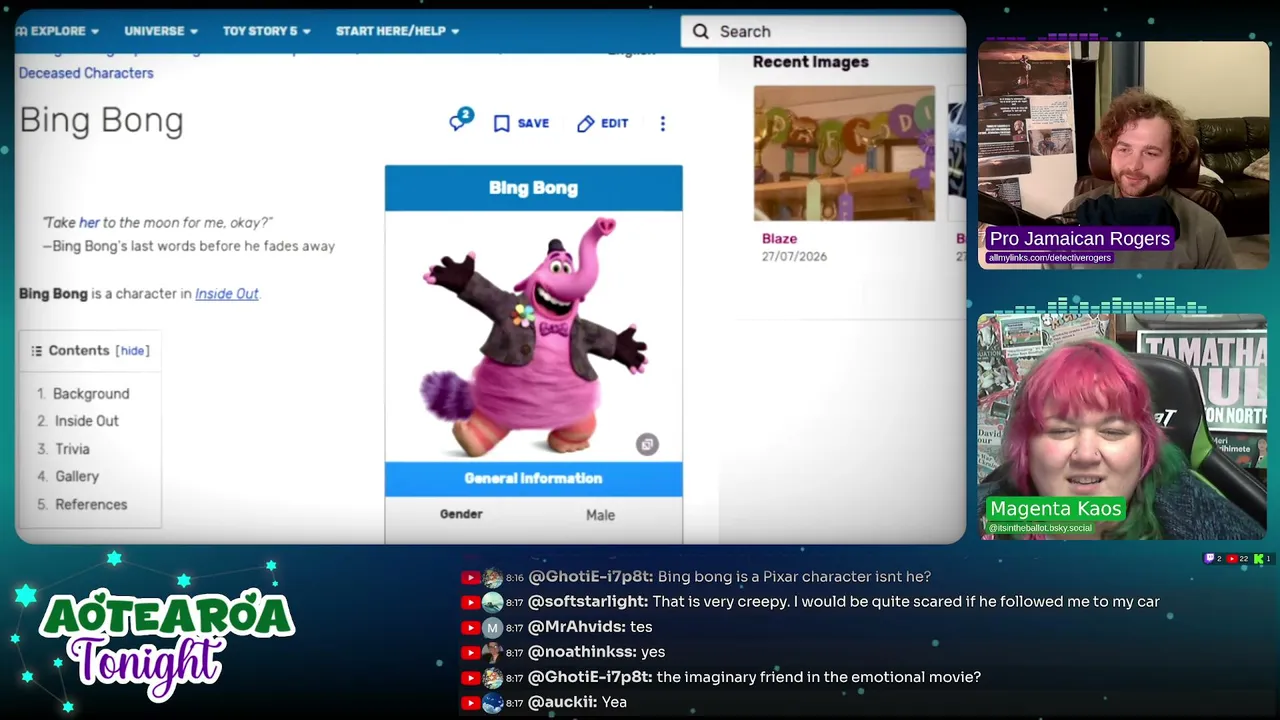The image size is (1280, 720).
Task: Click the Magenta Kaos webcam feed
Action: tap(1123, 427)
